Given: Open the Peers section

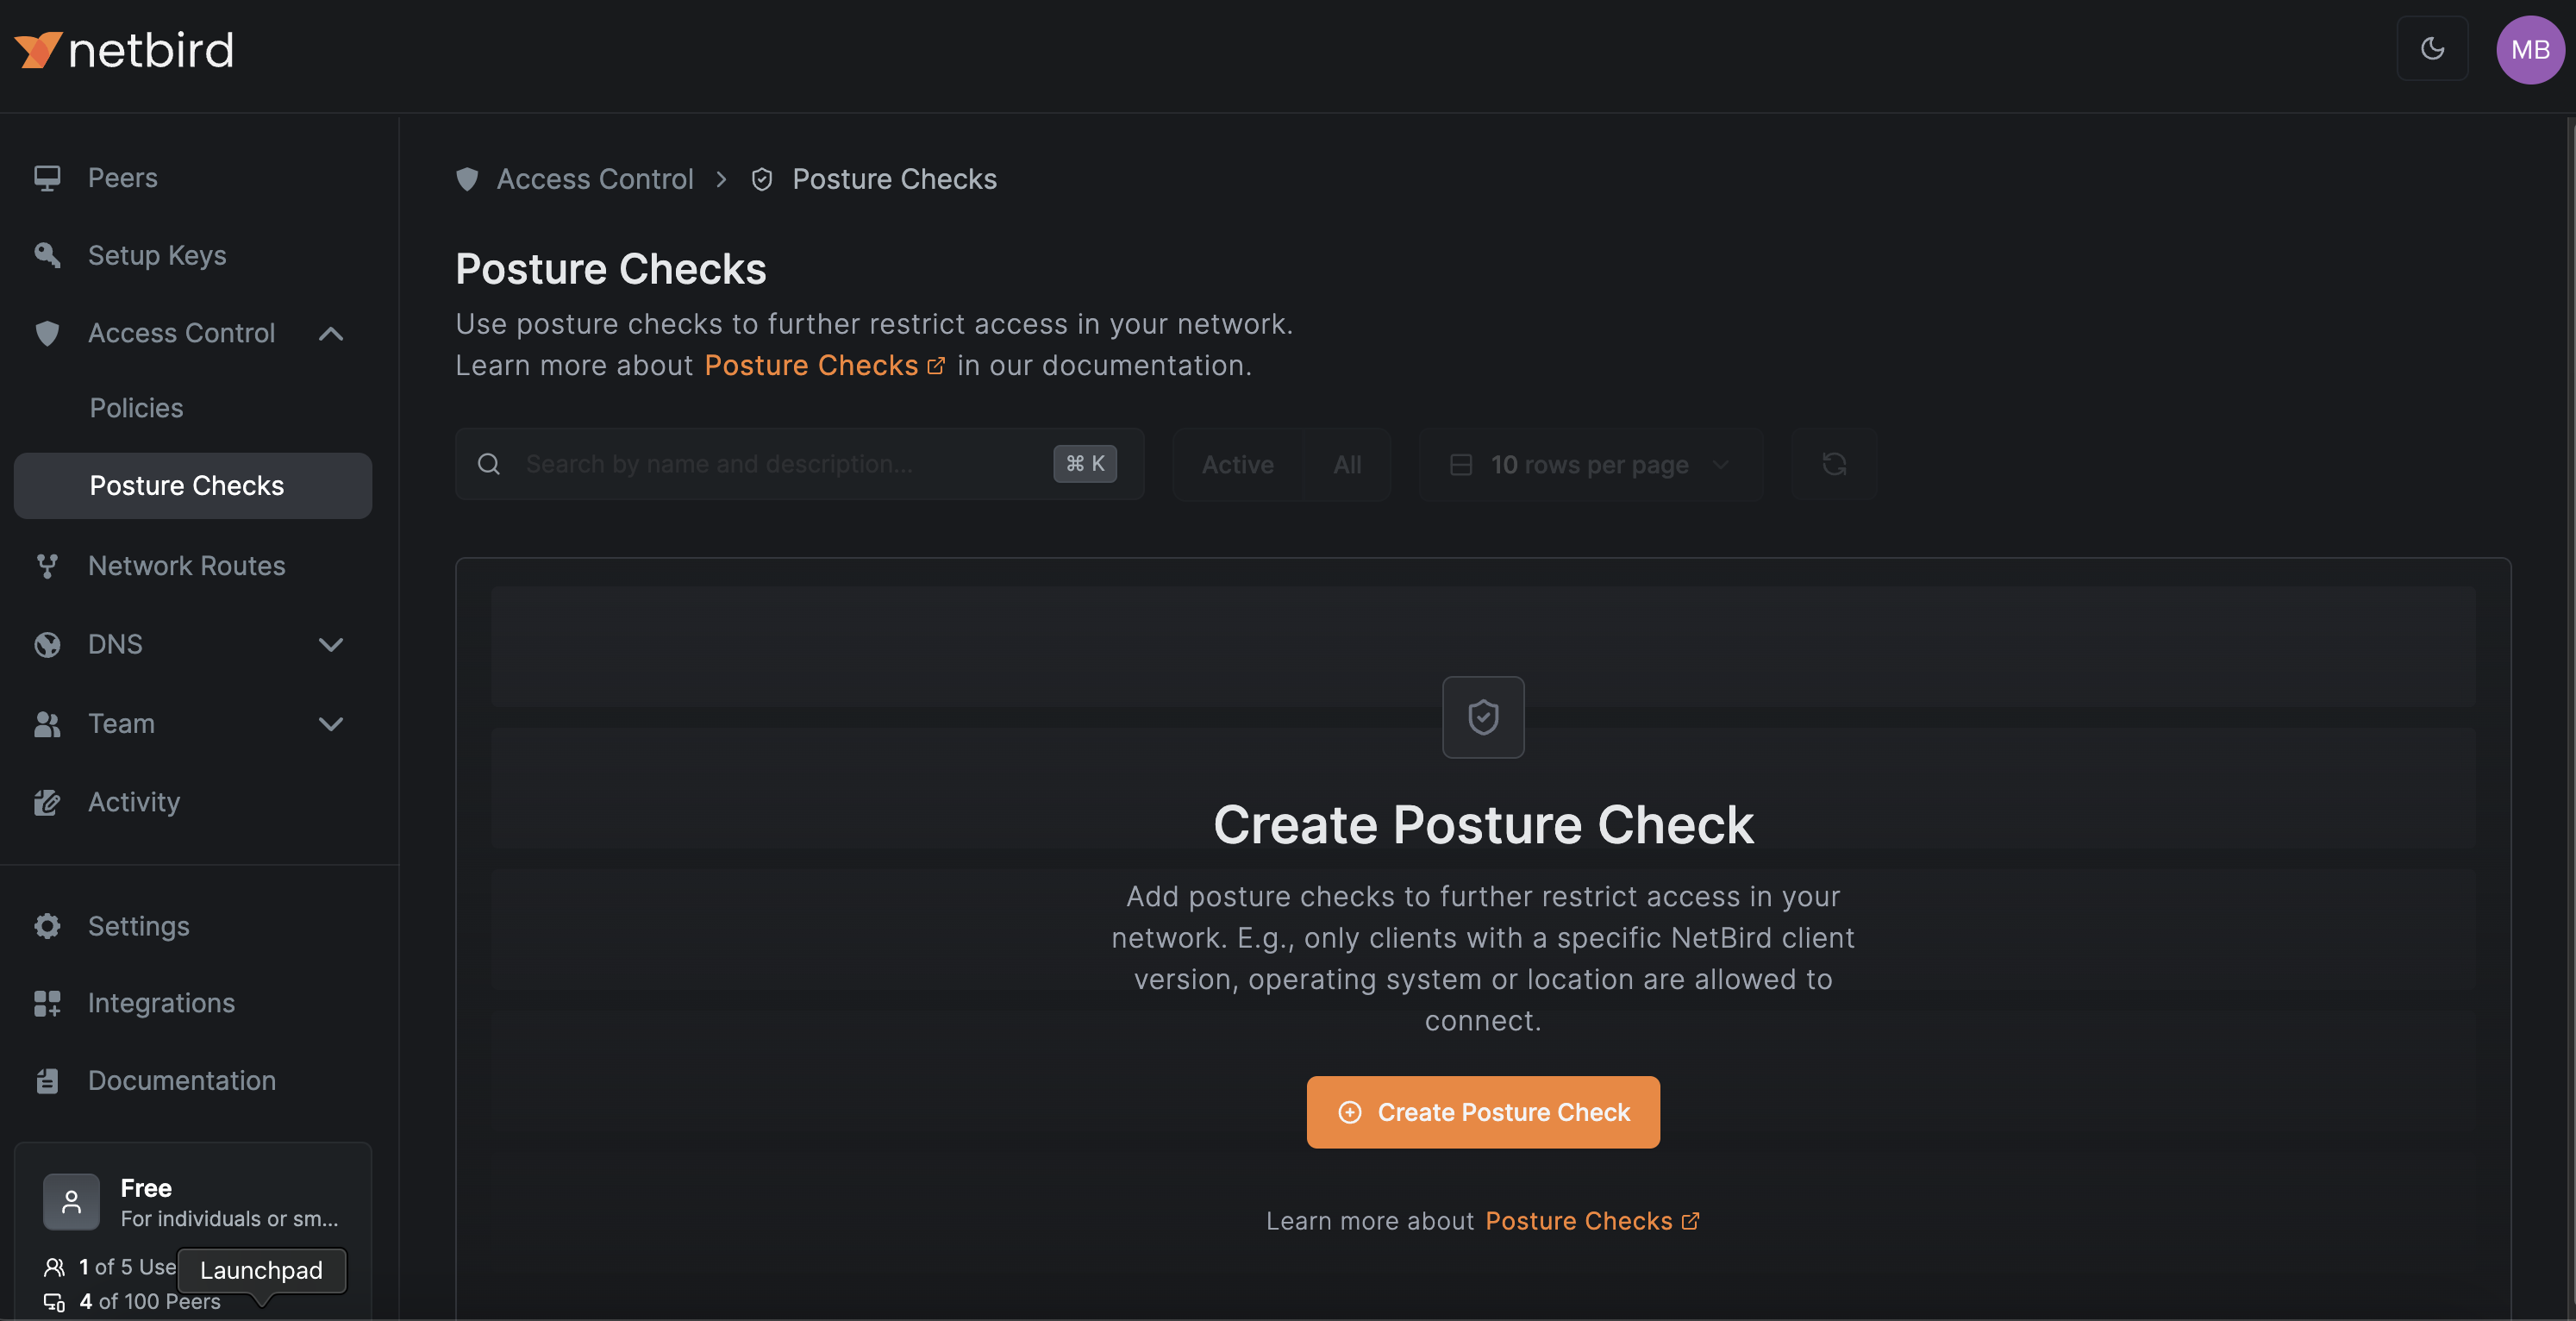Looking at the screenshot, I should tap(122, 177).
